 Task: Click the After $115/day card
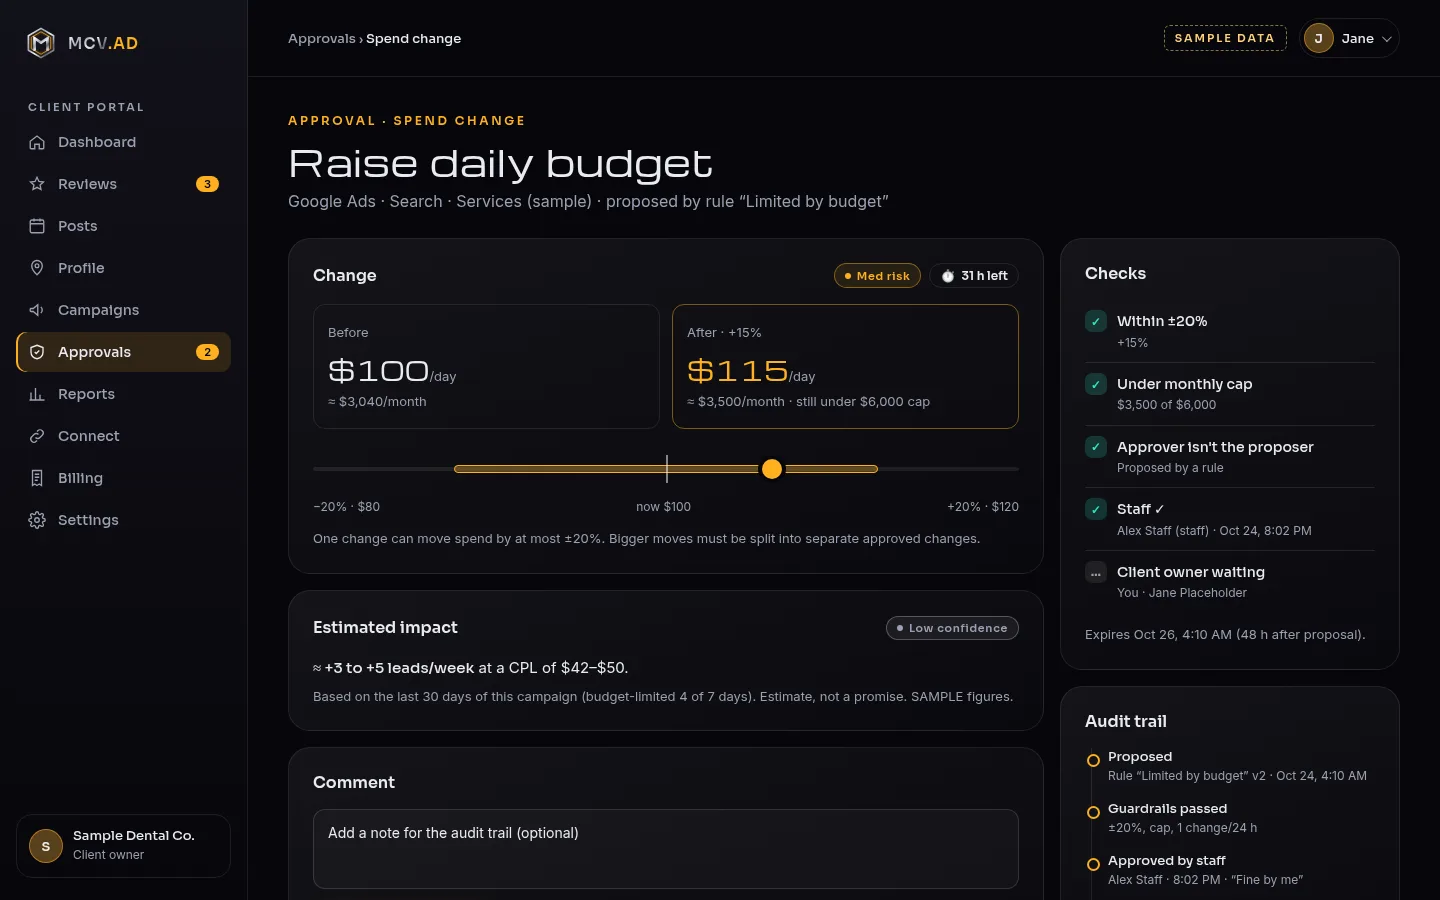click(x=845, y=366)
